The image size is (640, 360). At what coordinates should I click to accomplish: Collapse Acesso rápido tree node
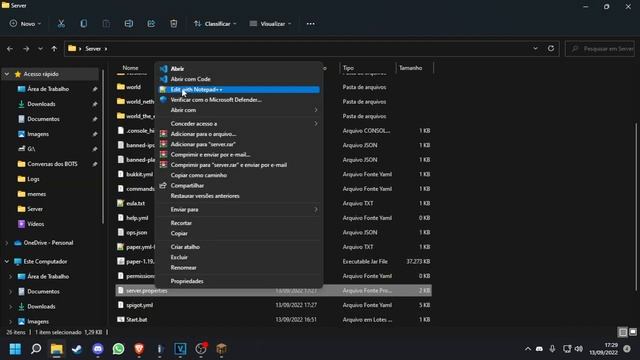pyautogui.click(x=7, y=74)
